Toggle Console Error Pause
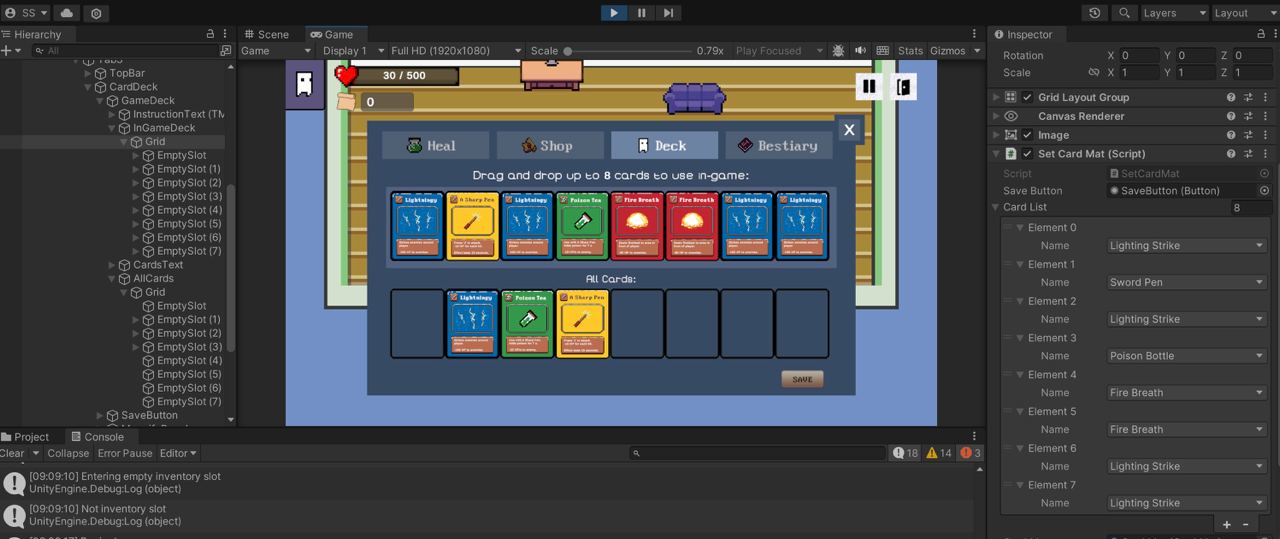 [125, 453]
